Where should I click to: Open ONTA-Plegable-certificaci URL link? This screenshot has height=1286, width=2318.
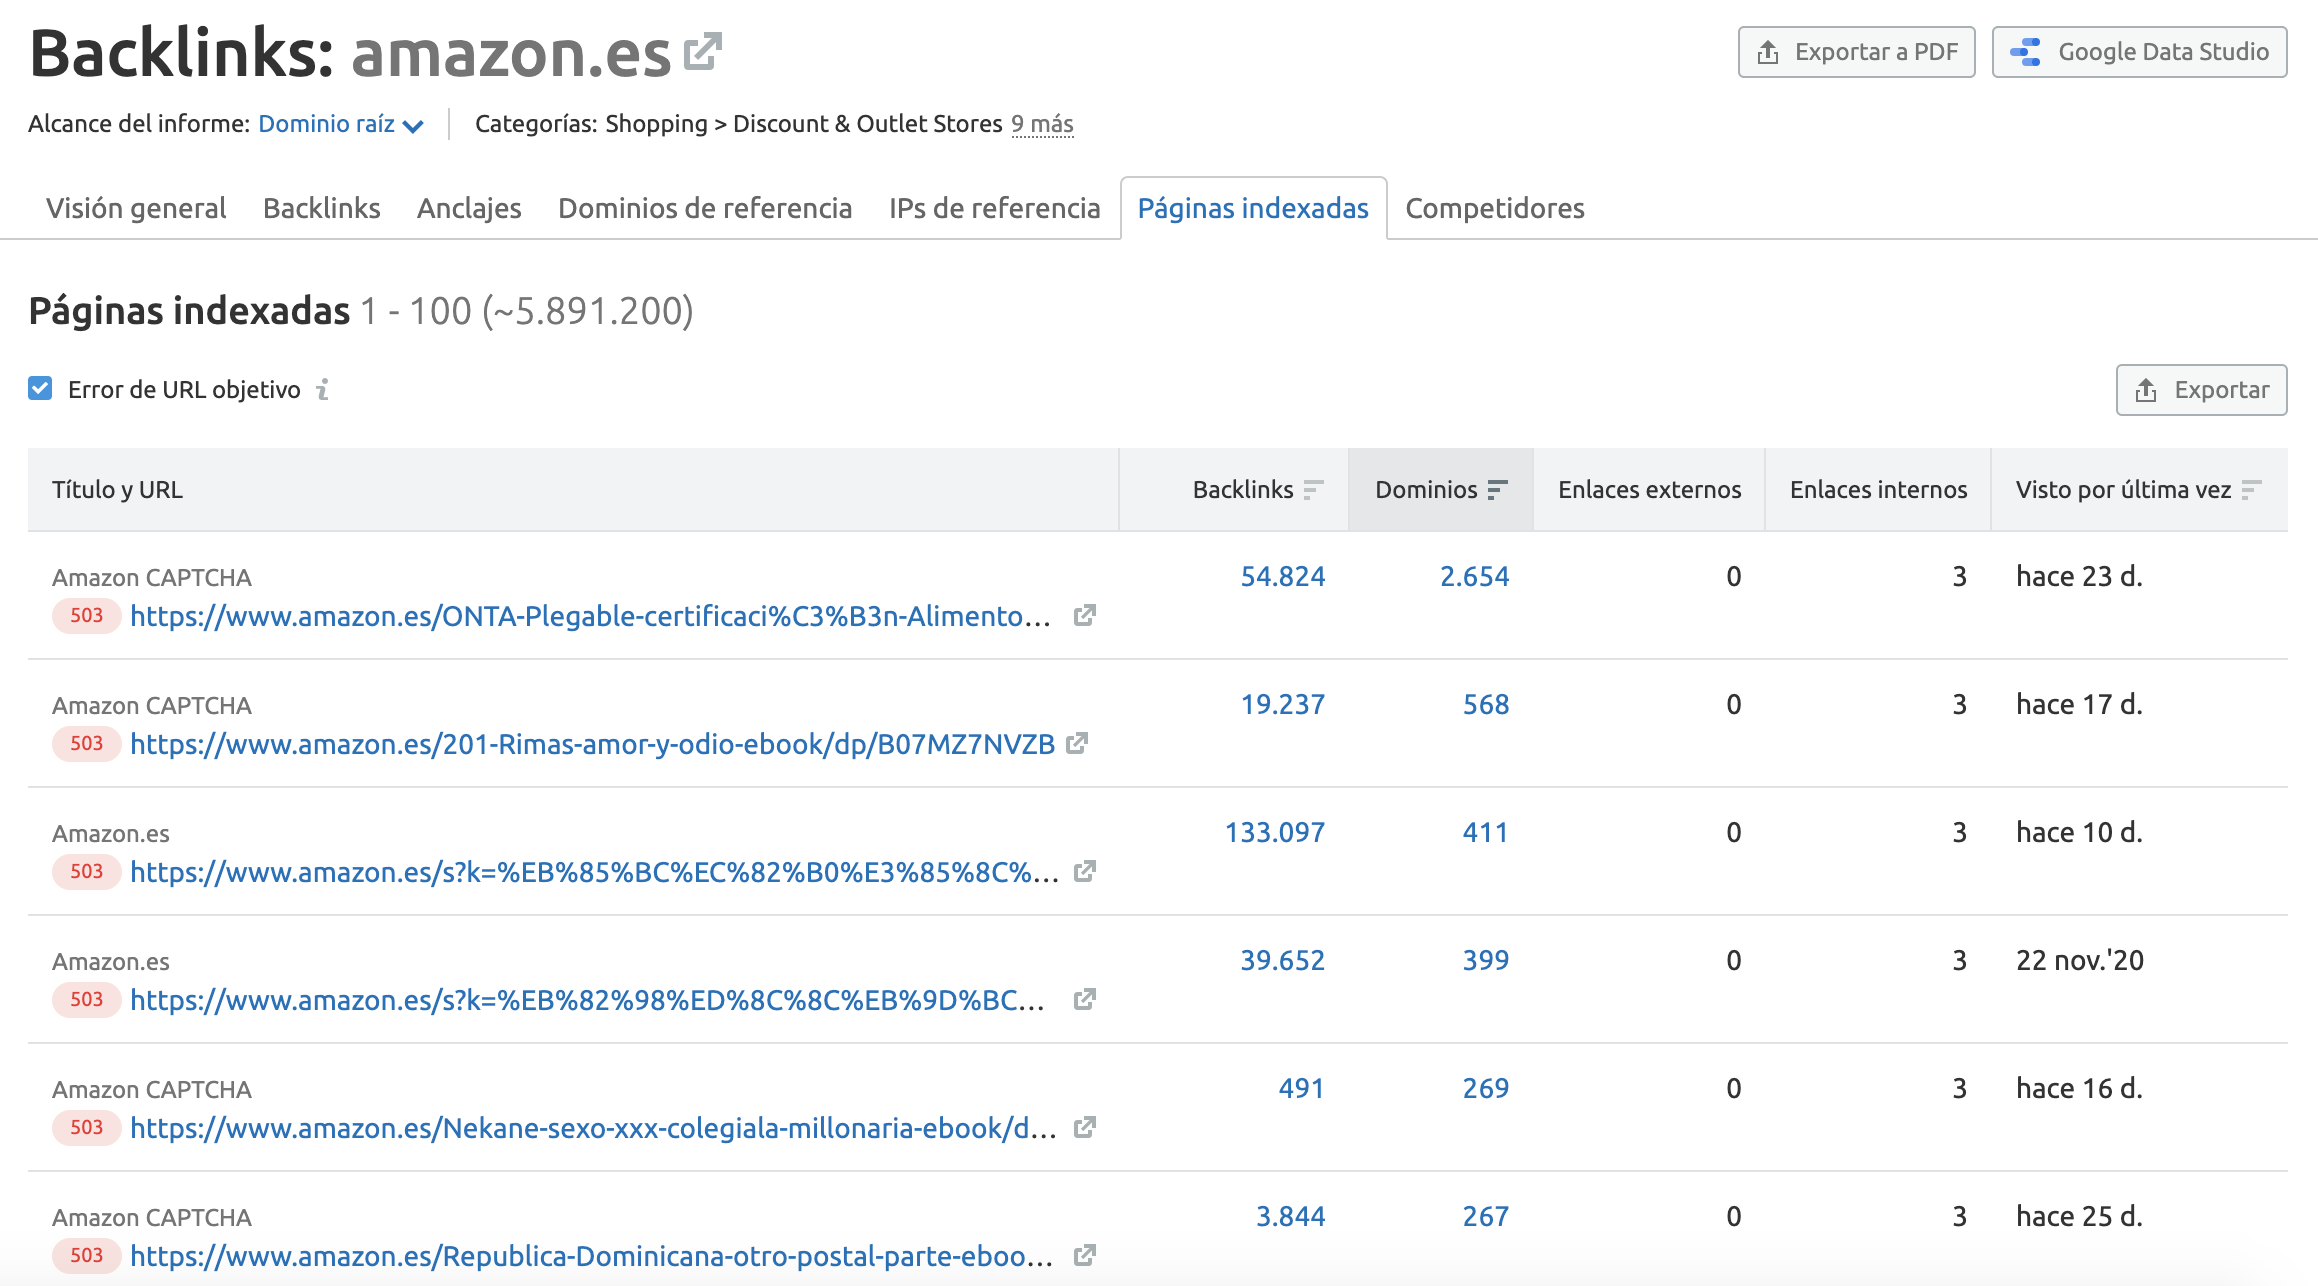coord(590,616)
